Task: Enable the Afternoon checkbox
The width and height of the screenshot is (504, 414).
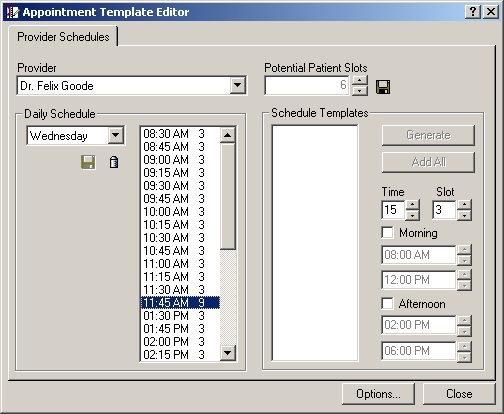Action: 387,304
